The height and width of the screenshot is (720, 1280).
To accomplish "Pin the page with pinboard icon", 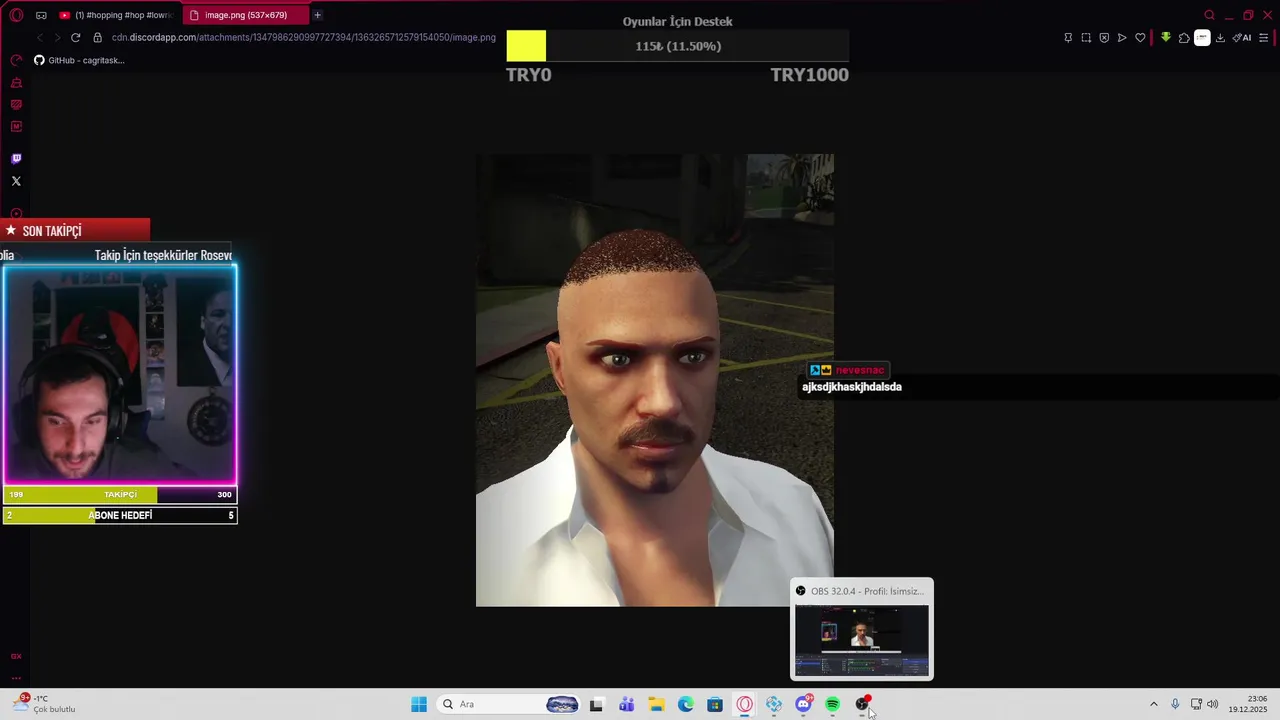I will [1068, 38].
